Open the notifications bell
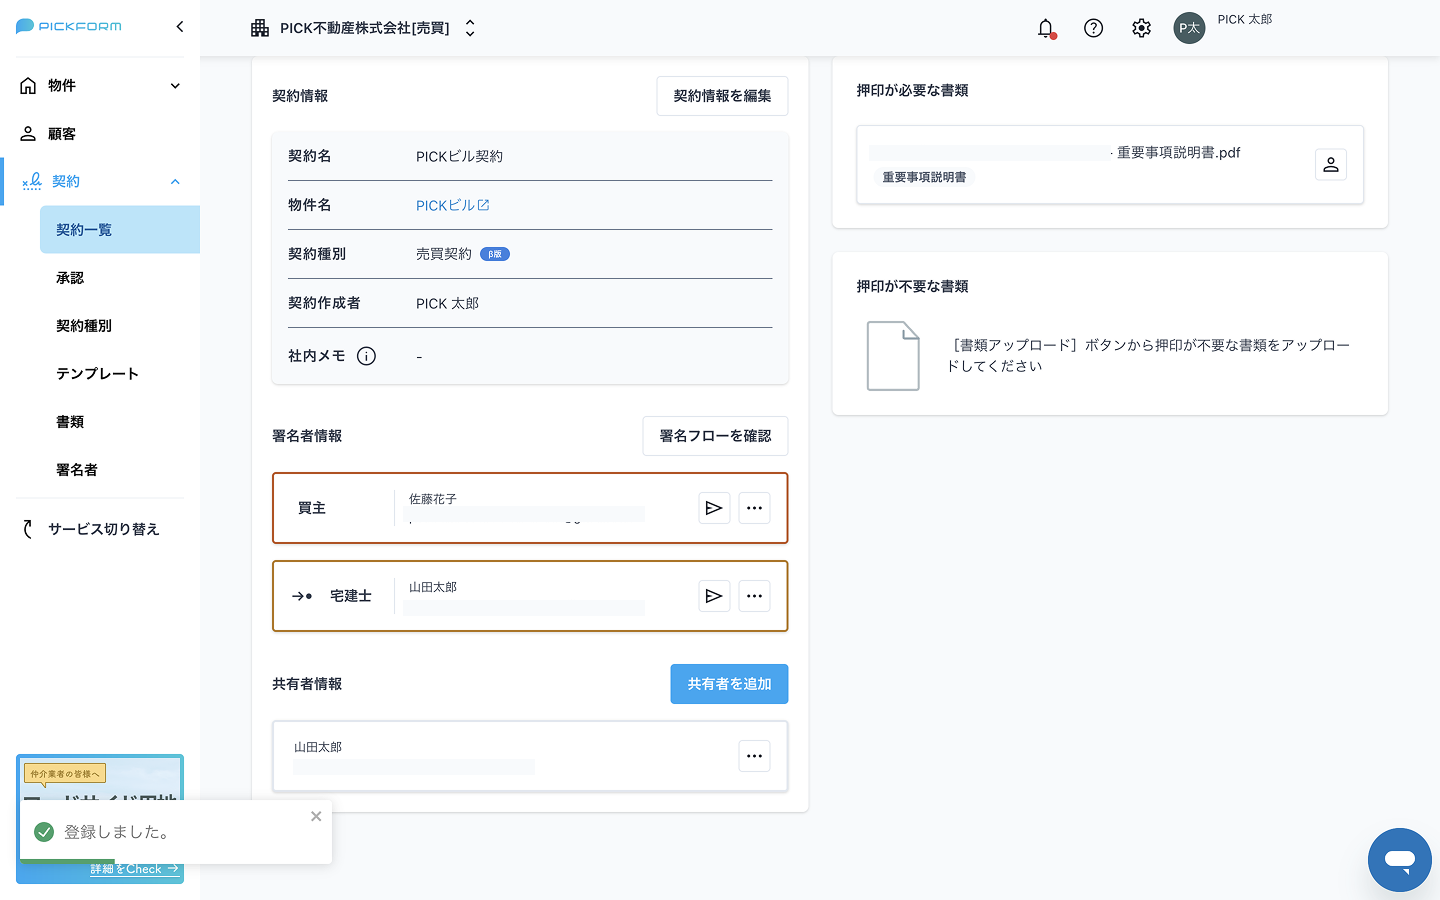The width and height of the screenshot is (1440, 900). pyautogui.click(x=1046, y=28)
